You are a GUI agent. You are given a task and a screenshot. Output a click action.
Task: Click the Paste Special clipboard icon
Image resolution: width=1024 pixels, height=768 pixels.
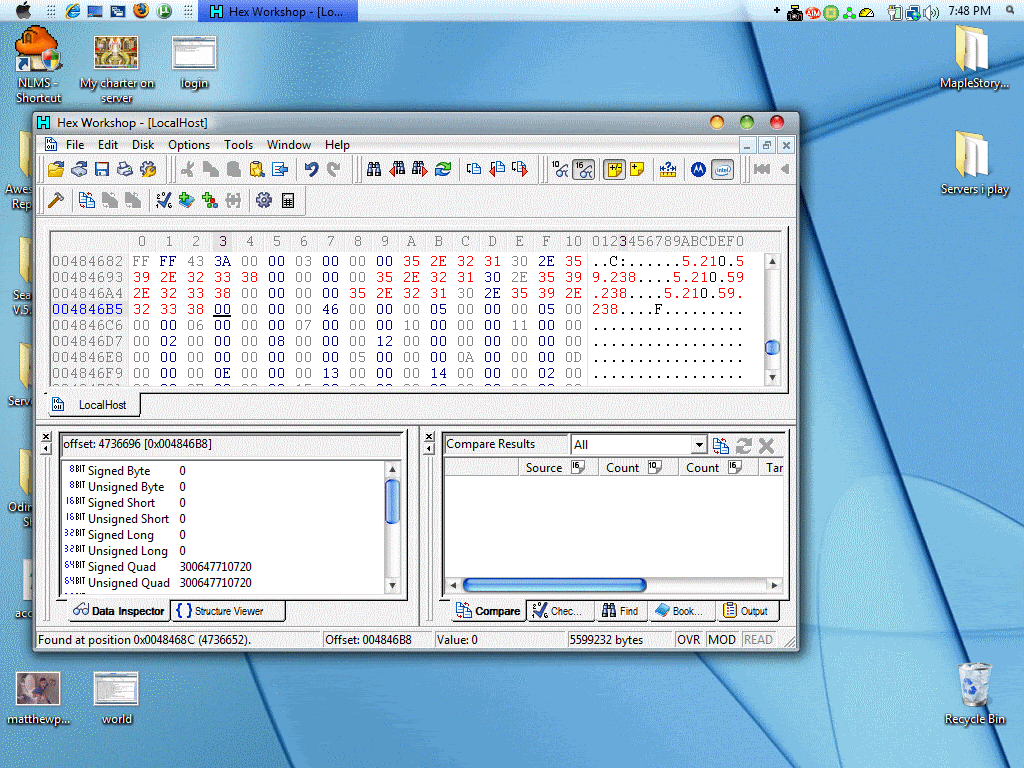[x=257, y=170]
